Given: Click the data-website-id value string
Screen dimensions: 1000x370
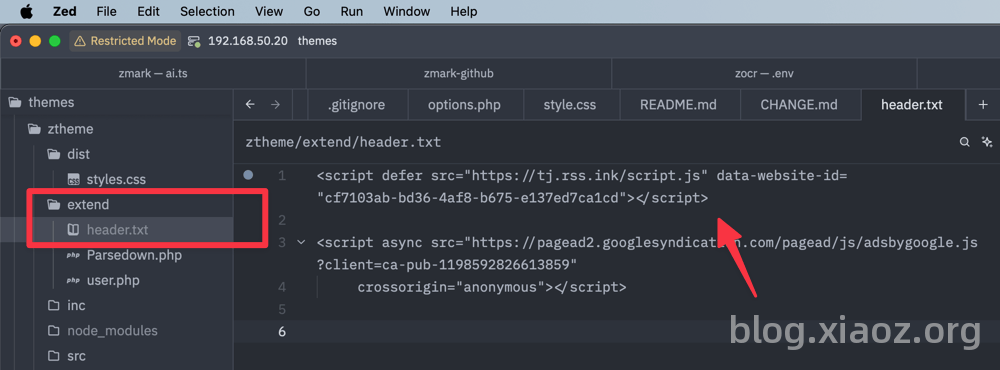Looking at the screenshot, I should point(473,198).
